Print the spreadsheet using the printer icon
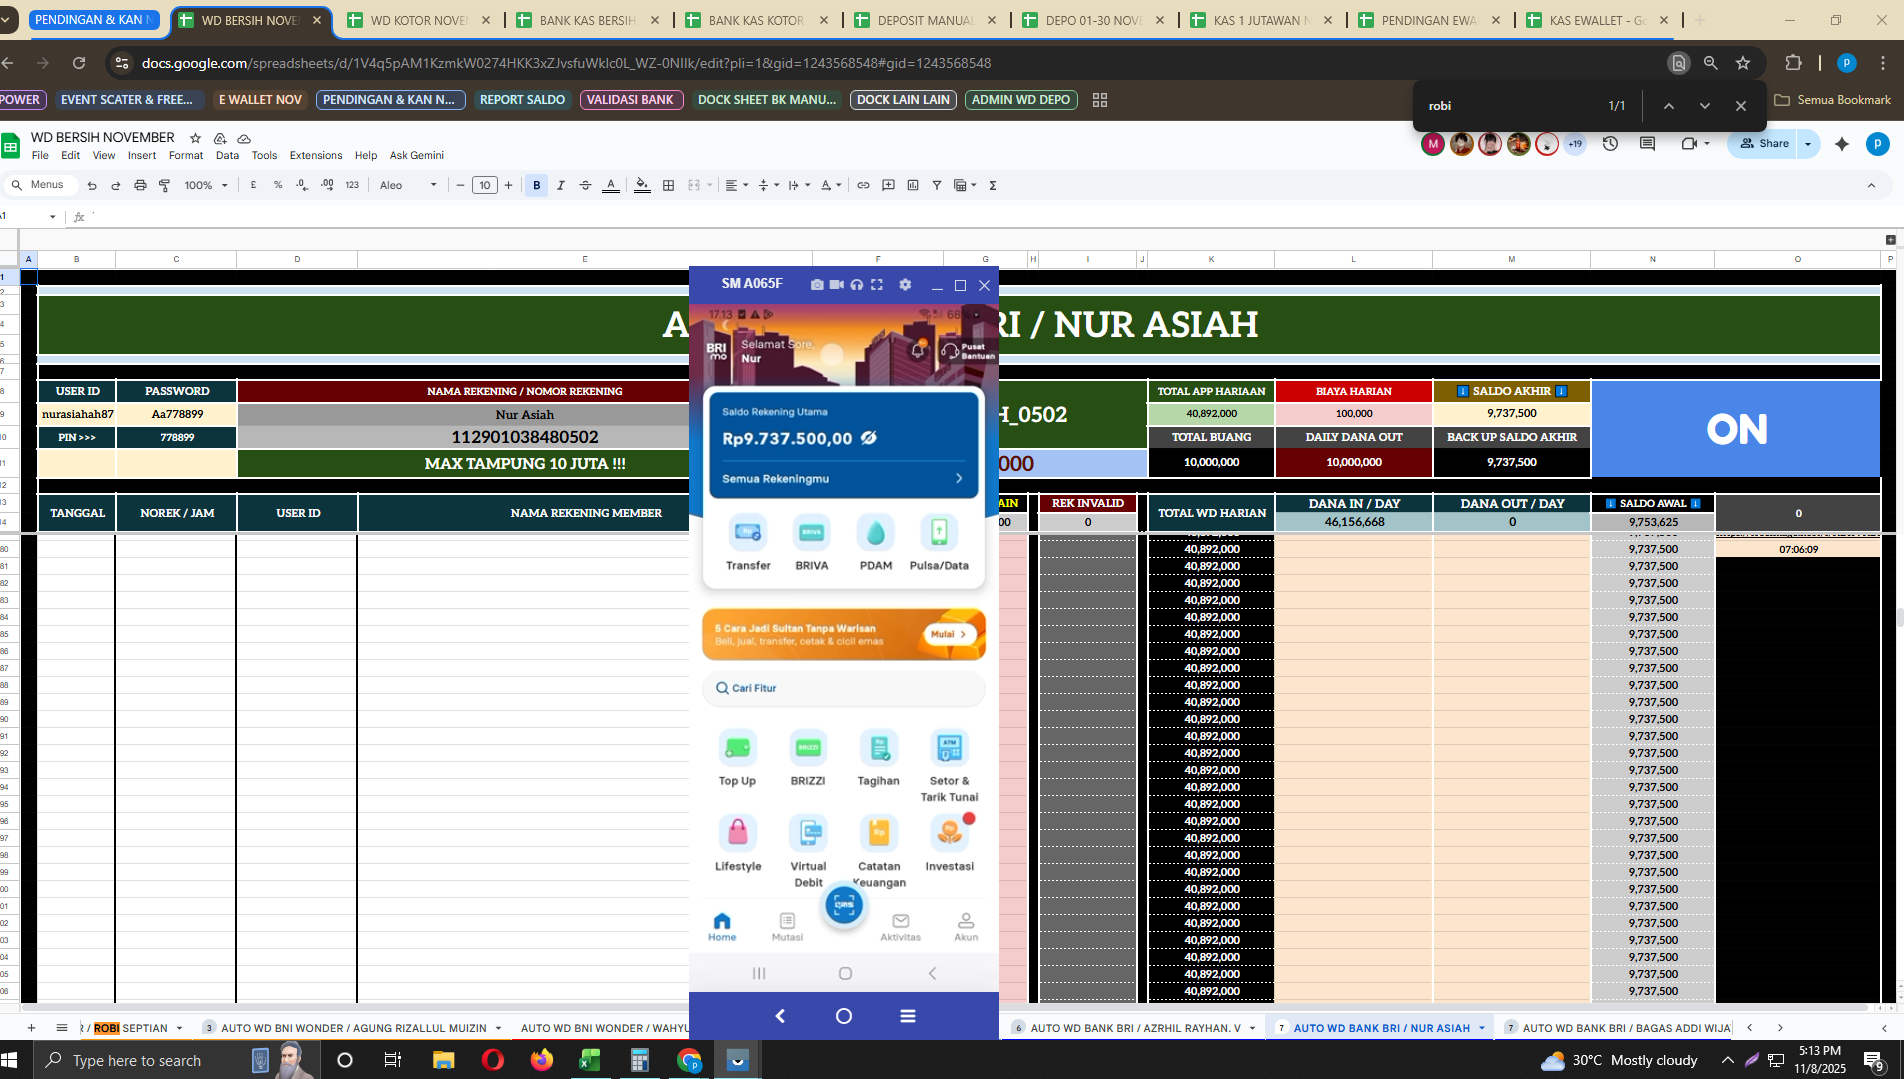Screen dimensions: 1904x1079 140,185
